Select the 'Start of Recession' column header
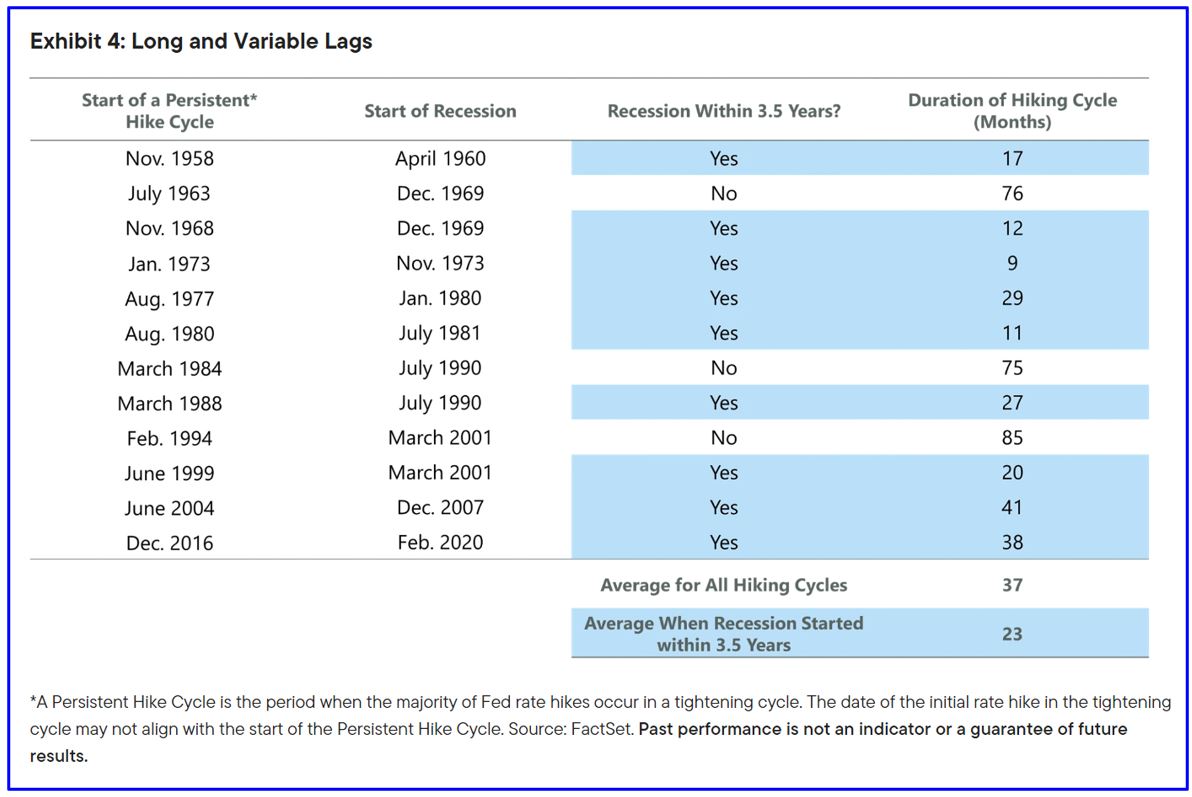Image resolution: width=1192 pixels, height=797 pixels. tap(440, 111)
